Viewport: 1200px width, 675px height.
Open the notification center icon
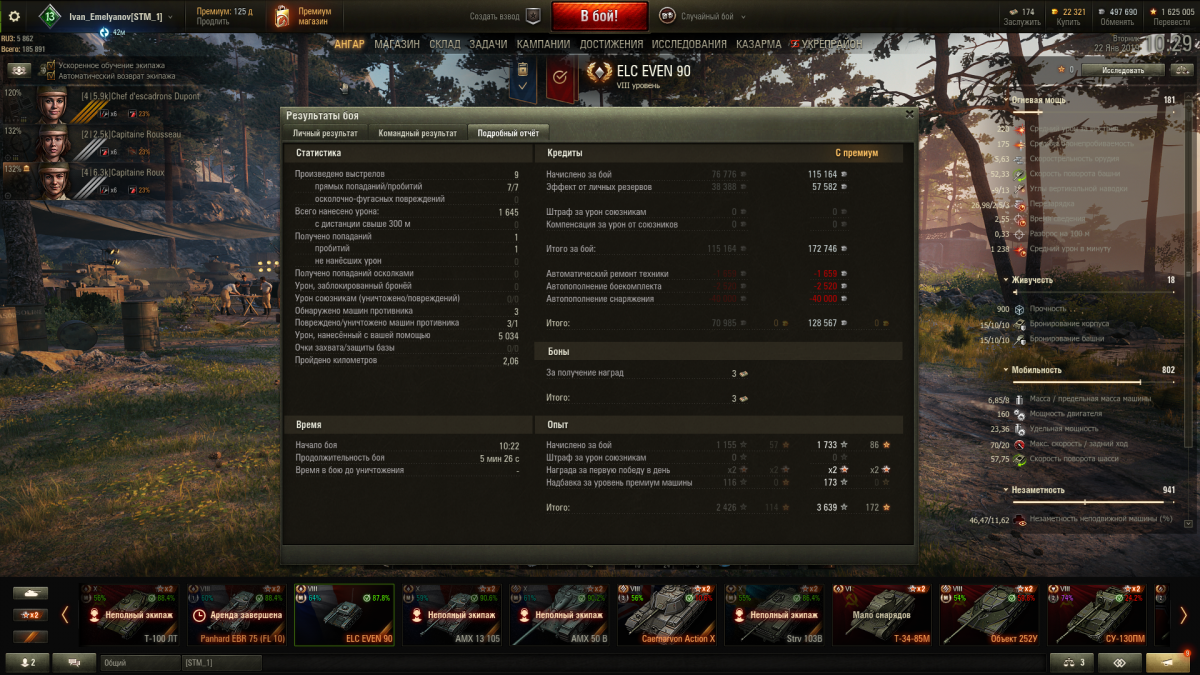coord(1168,662)
